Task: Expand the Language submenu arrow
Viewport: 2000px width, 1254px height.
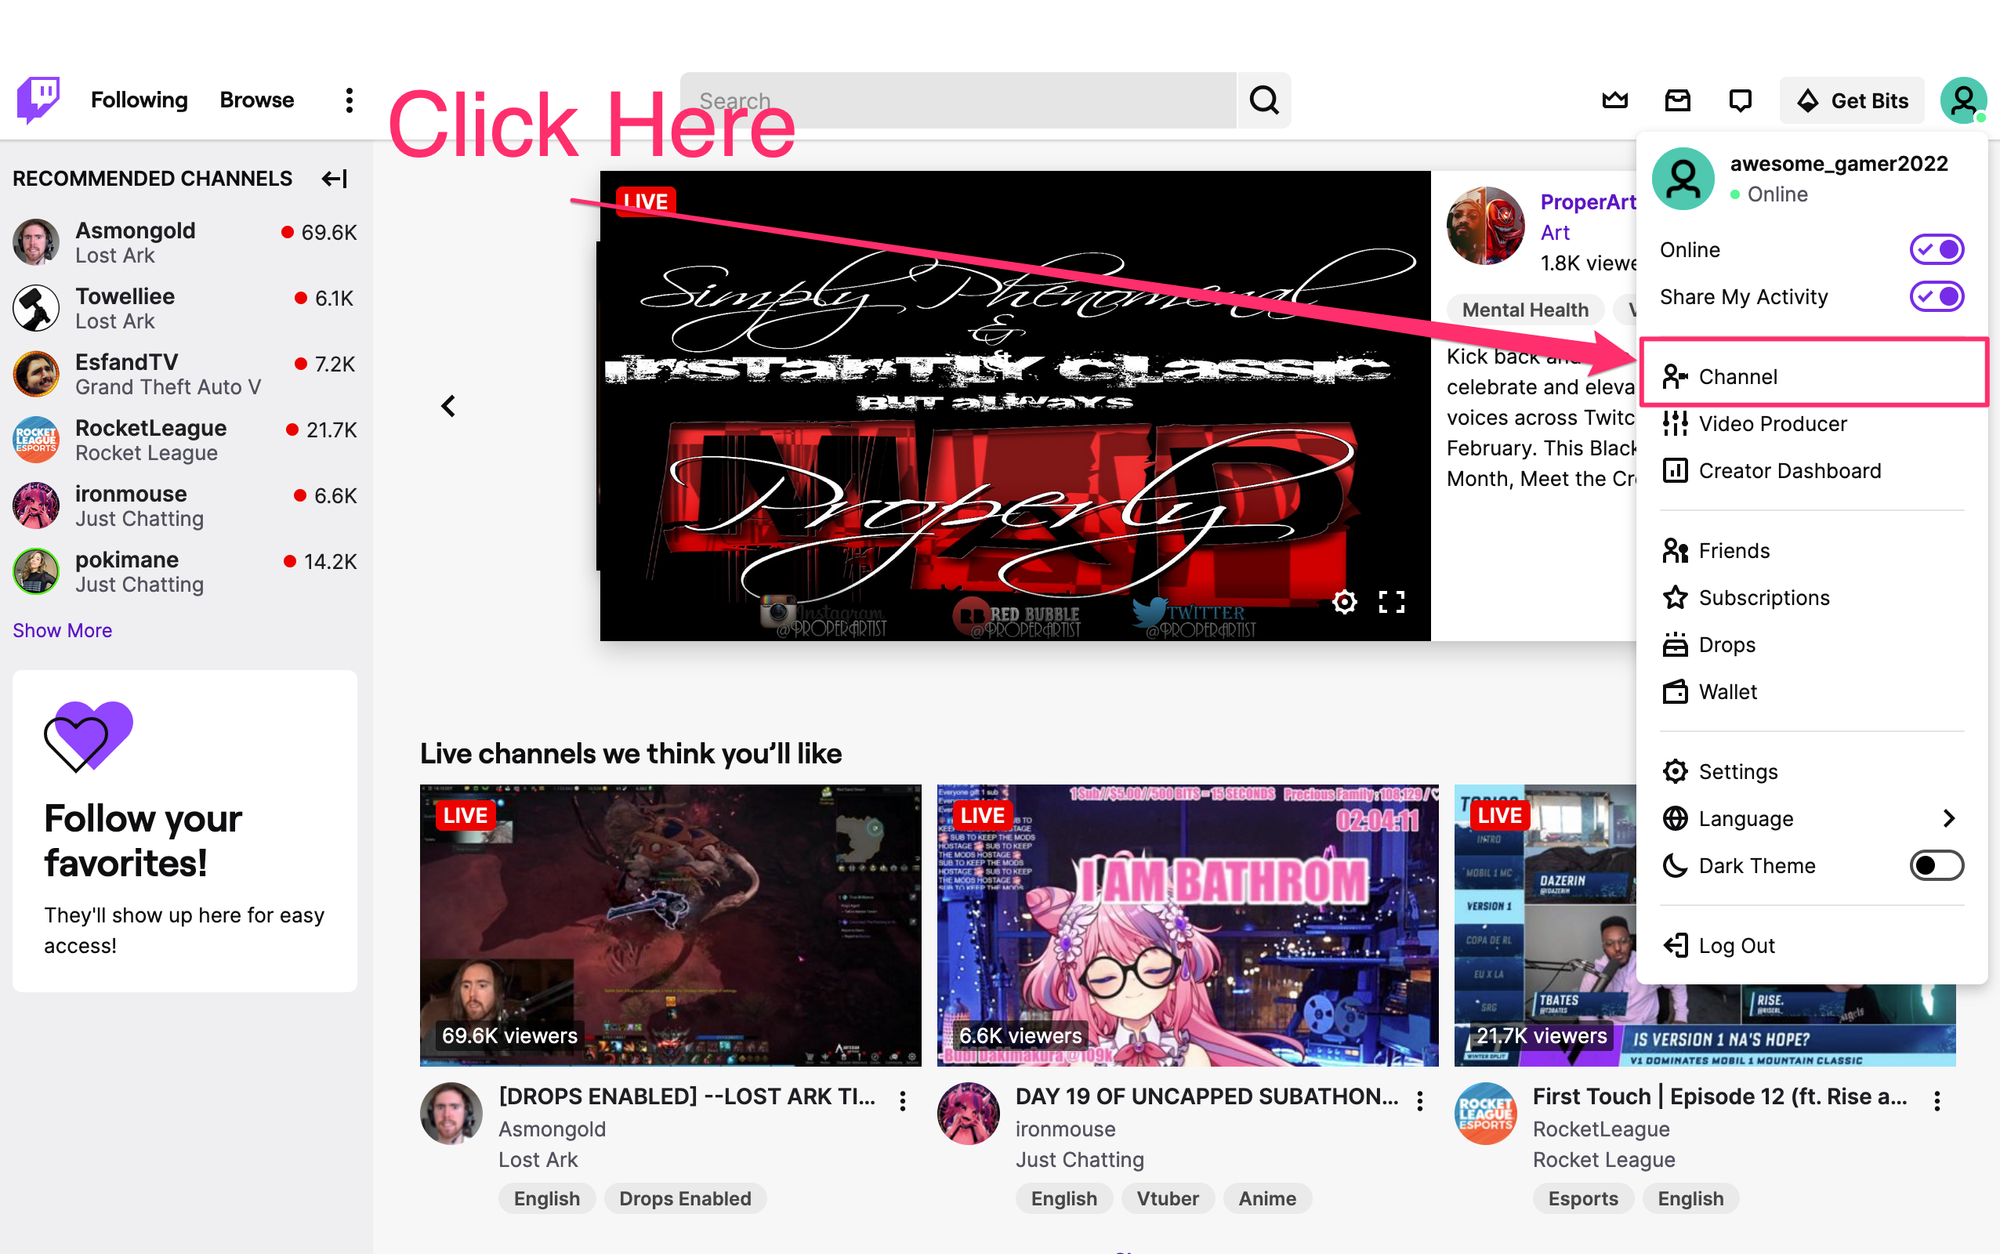Action: (1949, 818)
